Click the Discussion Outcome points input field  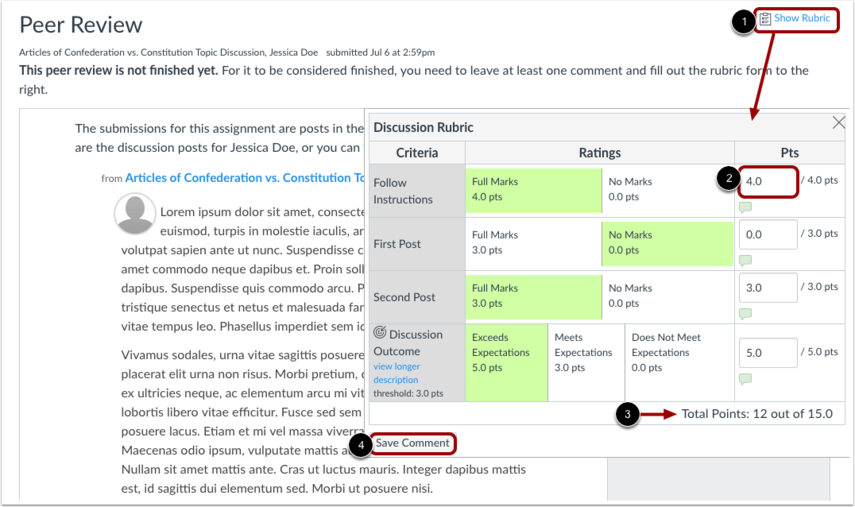768,353
